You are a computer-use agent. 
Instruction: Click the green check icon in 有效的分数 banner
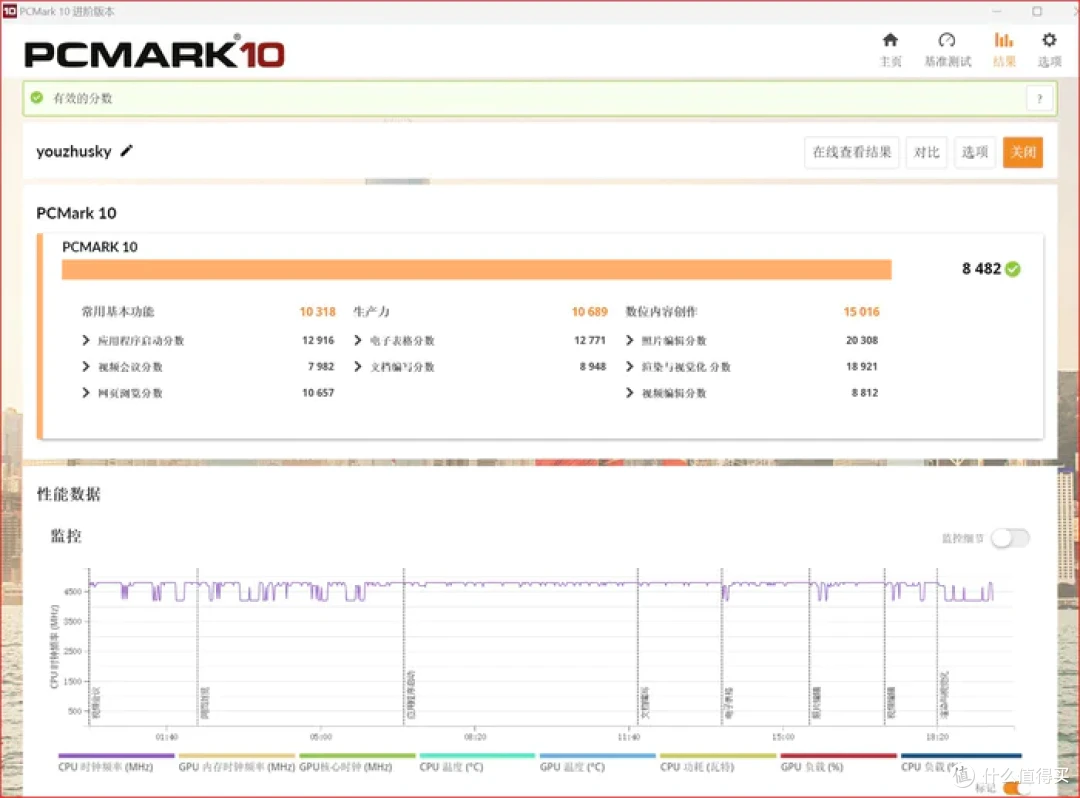(37, 98)
